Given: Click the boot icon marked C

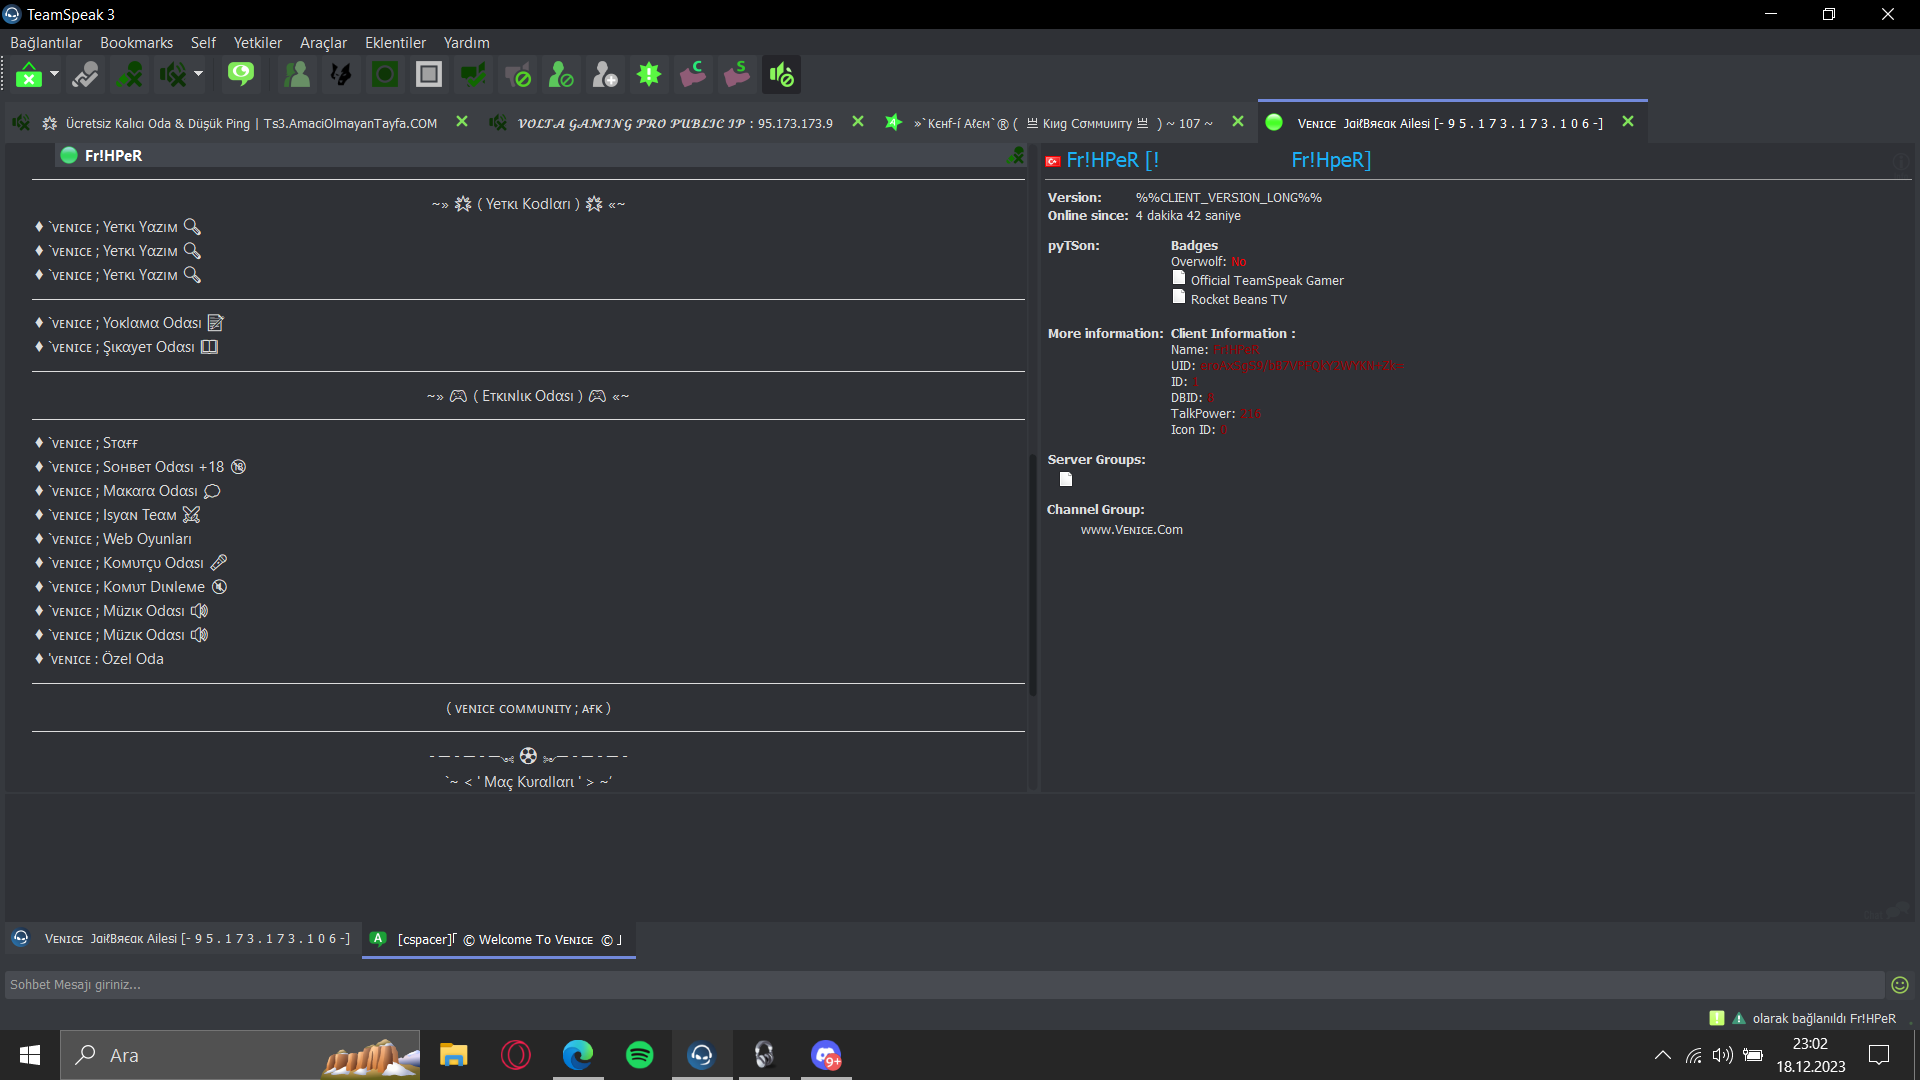Looking at the screenshot, I should coord(693,75).
